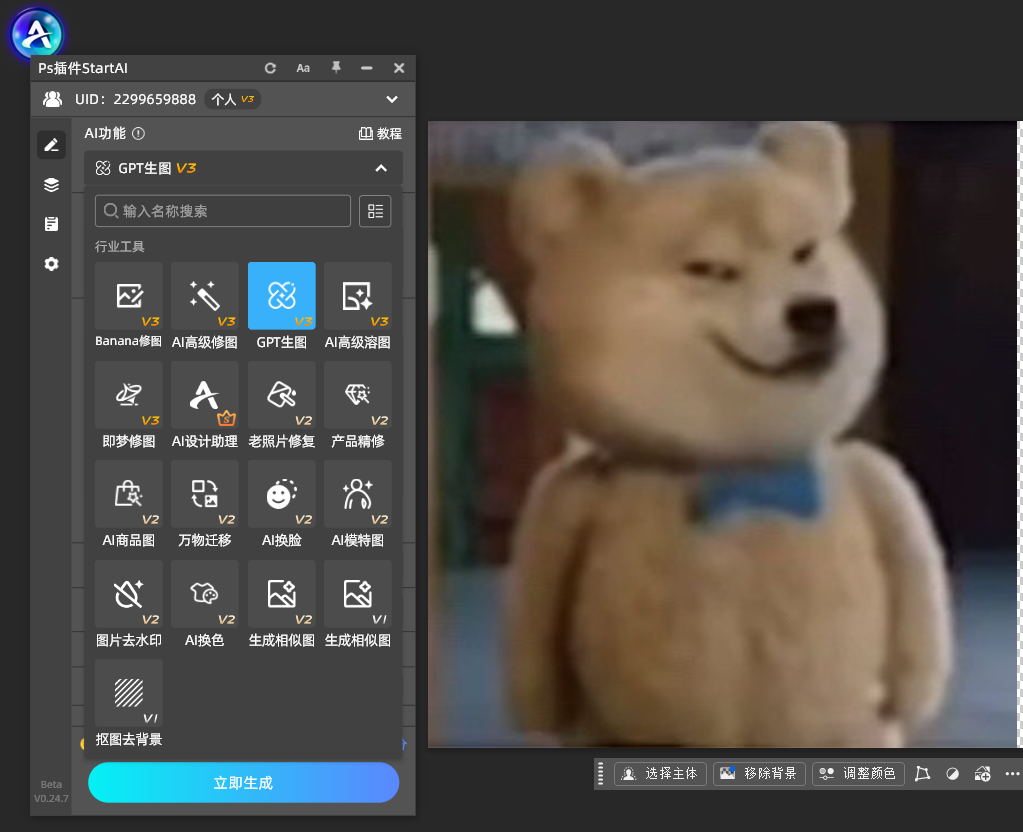1023x832 pixels.
Task: Click 调整颜色 in the contextual taskbar
Action: (858, 774)
